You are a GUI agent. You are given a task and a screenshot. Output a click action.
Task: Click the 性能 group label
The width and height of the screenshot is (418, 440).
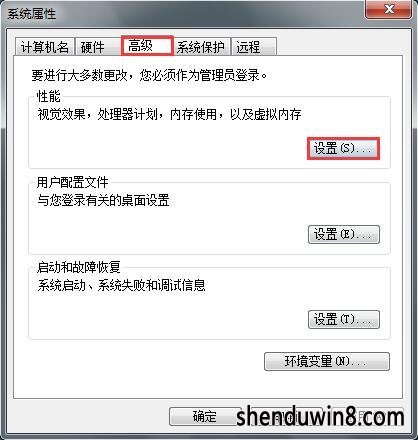pos(49,96)
